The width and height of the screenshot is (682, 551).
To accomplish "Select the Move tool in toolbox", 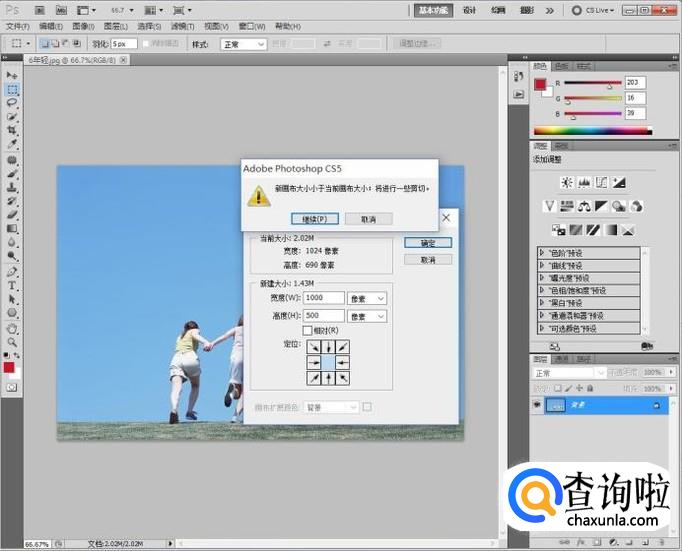I will 13,75.
